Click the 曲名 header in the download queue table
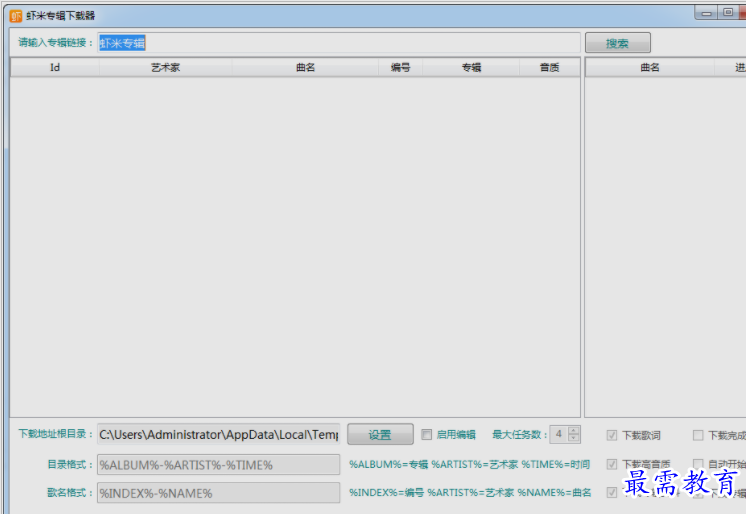Screen dimensions: 746x514 coord(650,68)
